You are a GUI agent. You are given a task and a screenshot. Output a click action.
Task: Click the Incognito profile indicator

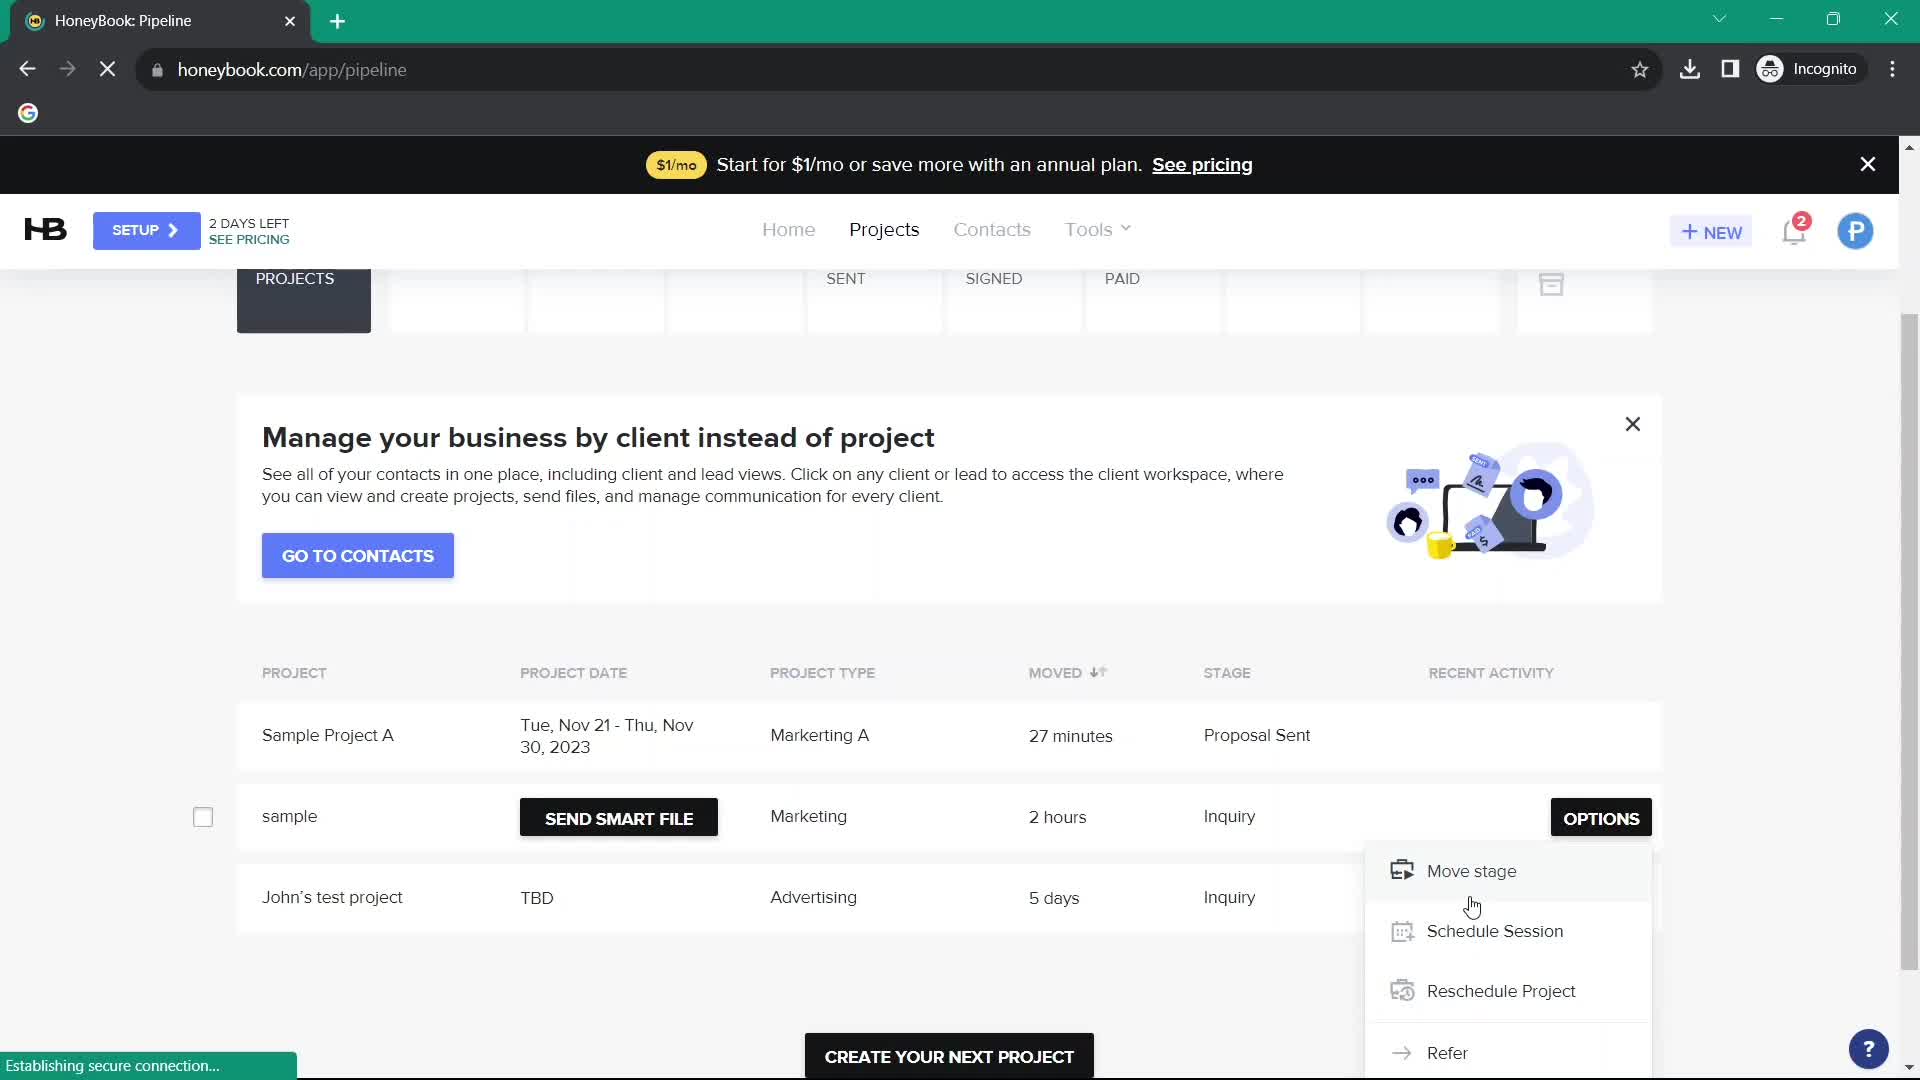(x=1810, y=70)
